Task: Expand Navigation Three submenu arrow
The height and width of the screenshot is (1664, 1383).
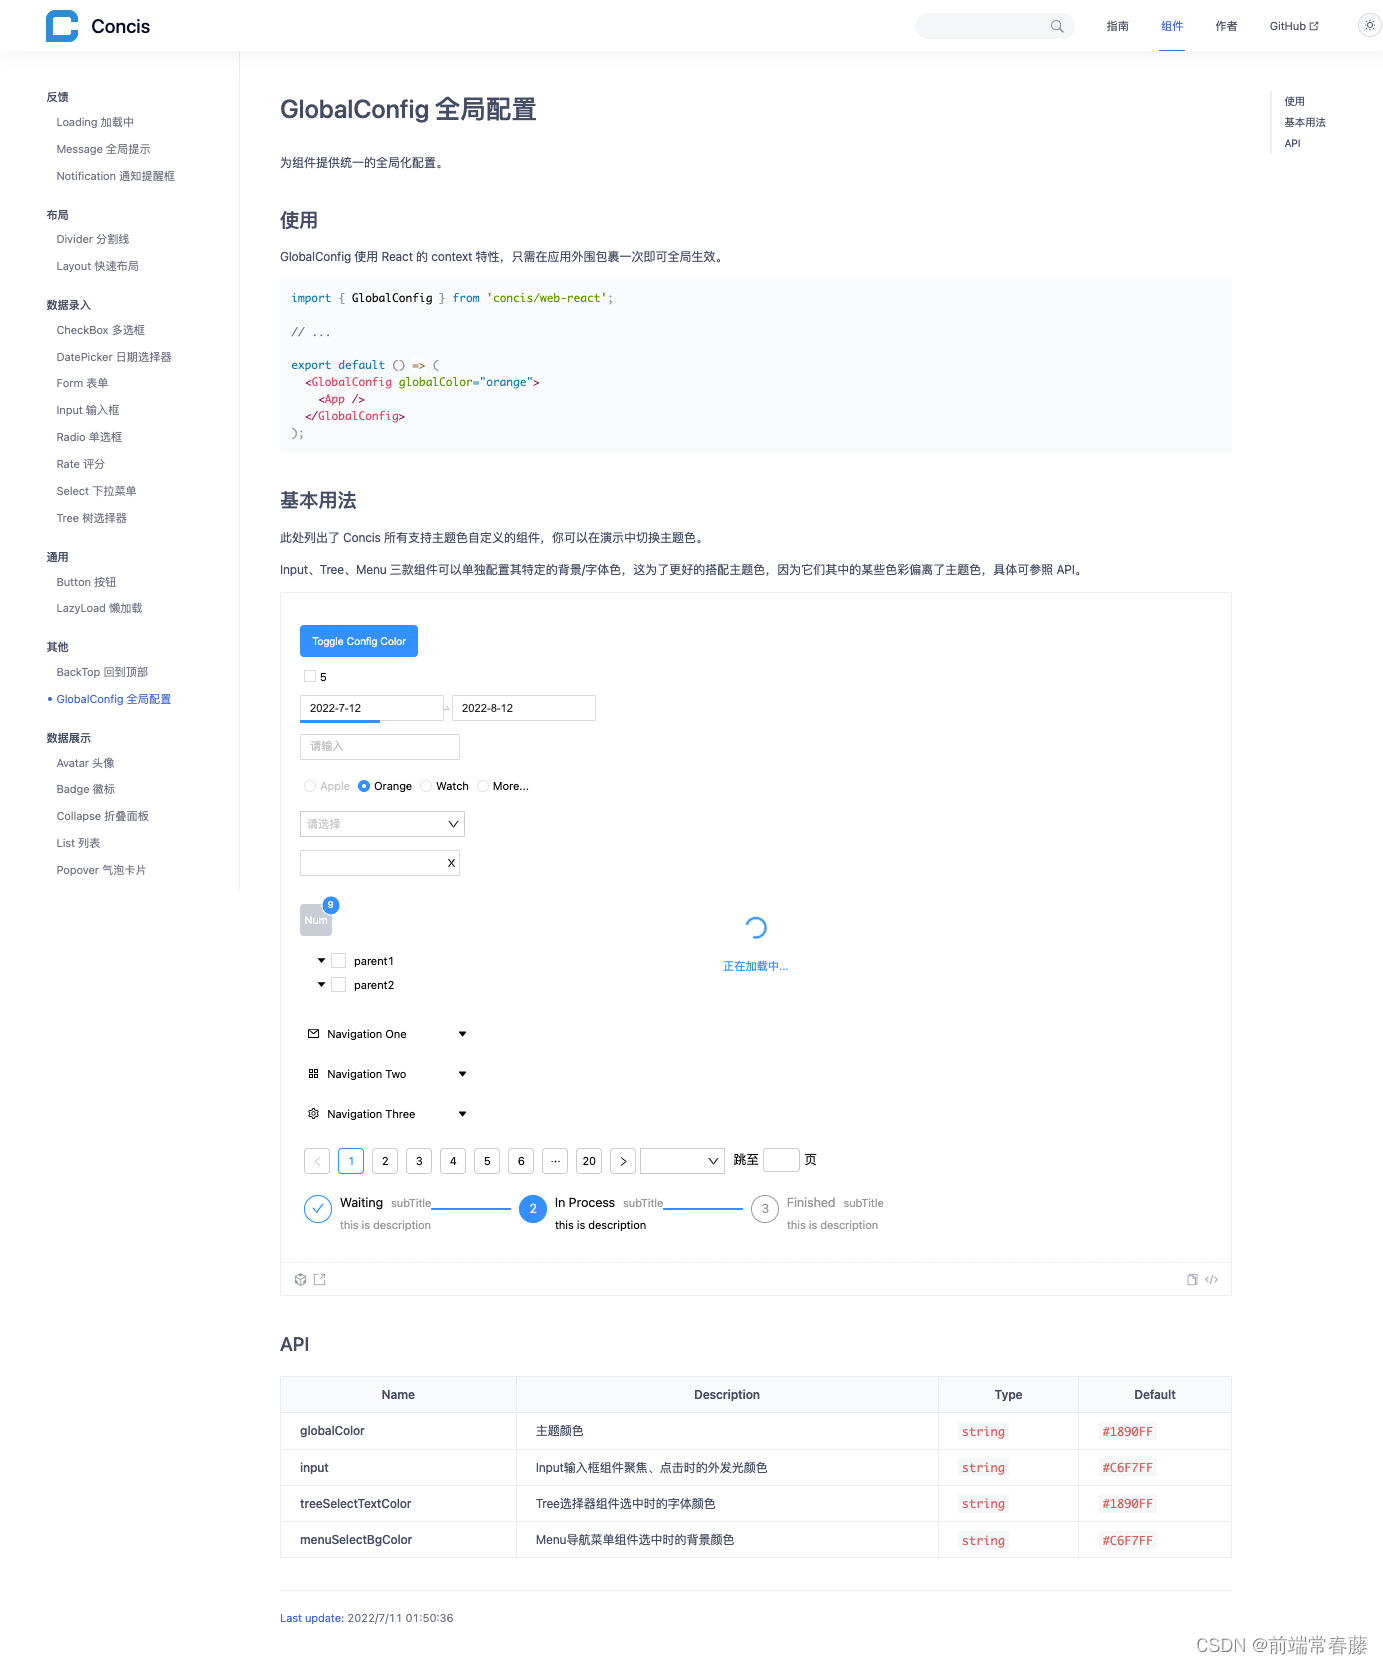Action: pos(462,1114)
